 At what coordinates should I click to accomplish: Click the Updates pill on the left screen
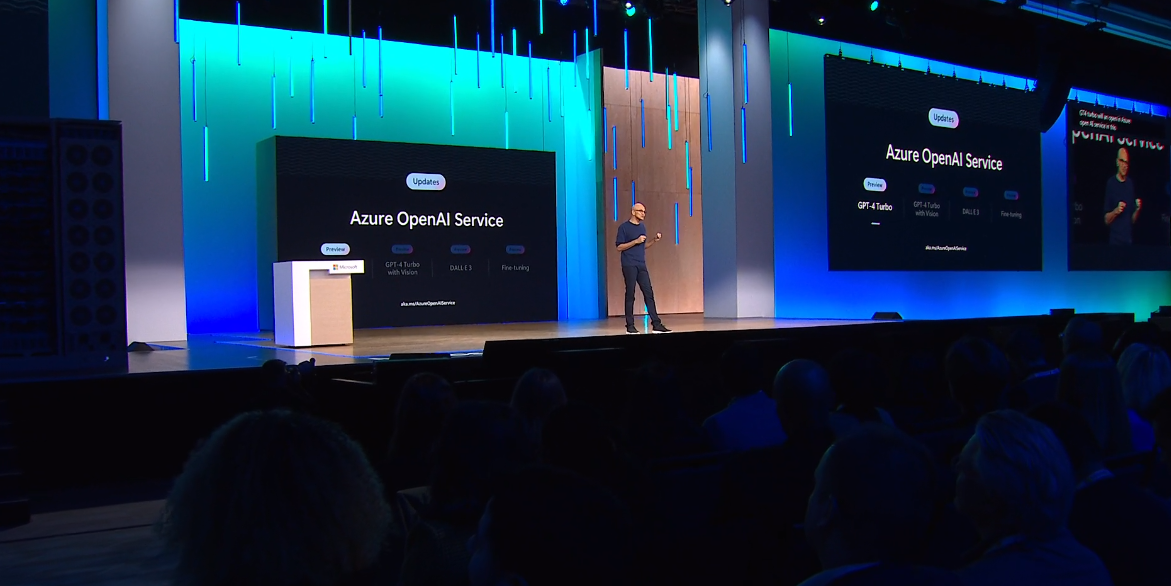coord(426,182)
